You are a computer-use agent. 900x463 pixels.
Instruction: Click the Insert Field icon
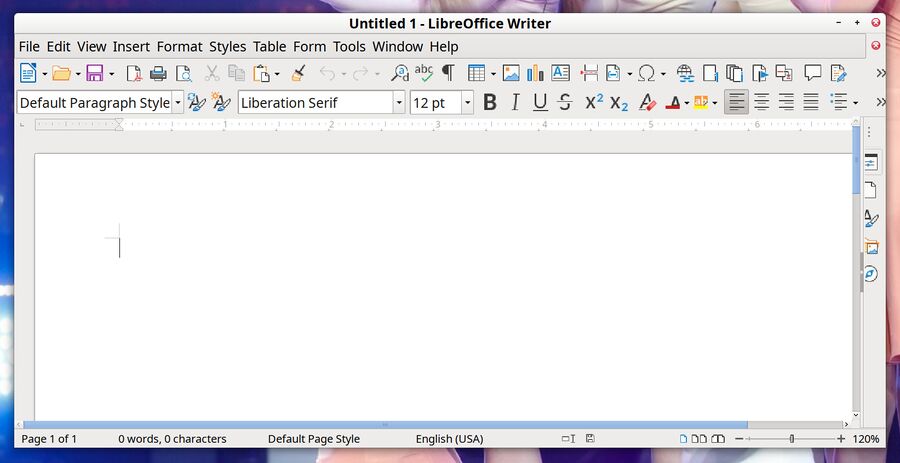coord(613,73)
